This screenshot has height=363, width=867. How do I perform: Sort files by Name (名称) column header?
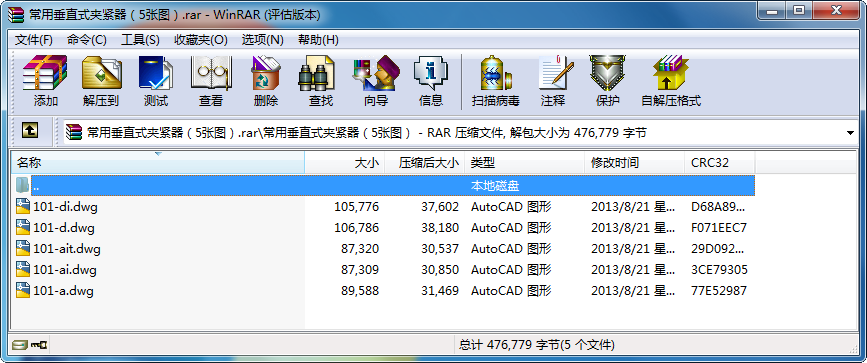(x=158, y=162)
